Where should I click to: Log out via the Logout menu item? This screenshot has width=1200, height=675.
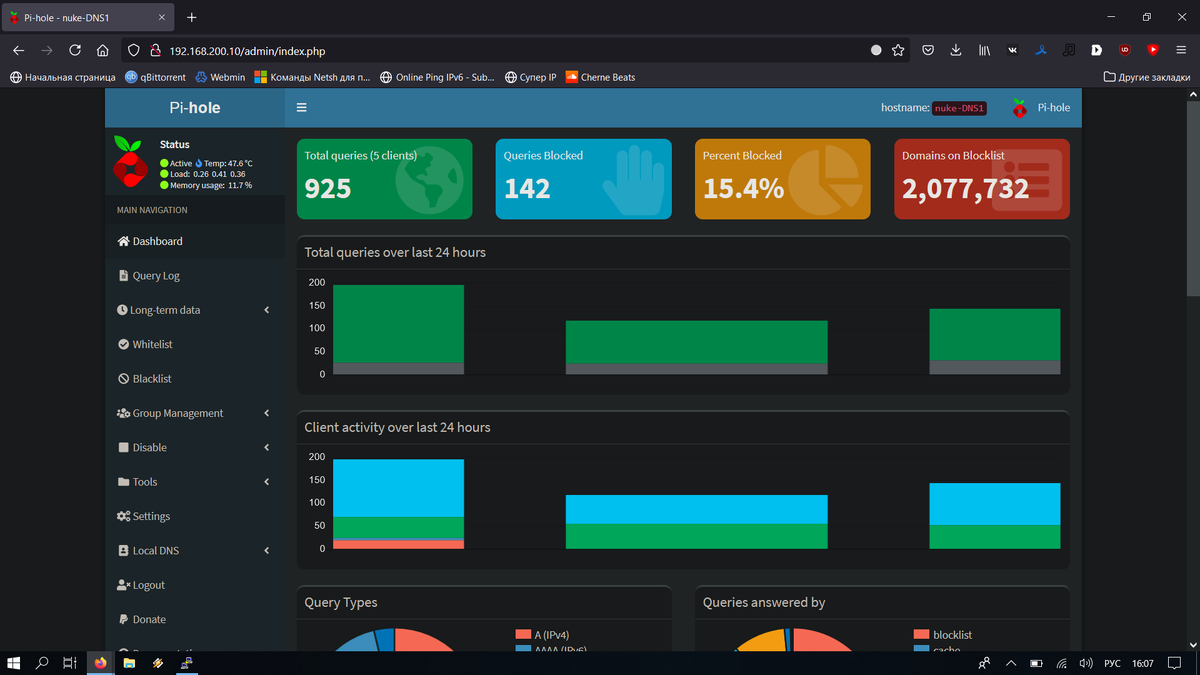coord(195,585)
